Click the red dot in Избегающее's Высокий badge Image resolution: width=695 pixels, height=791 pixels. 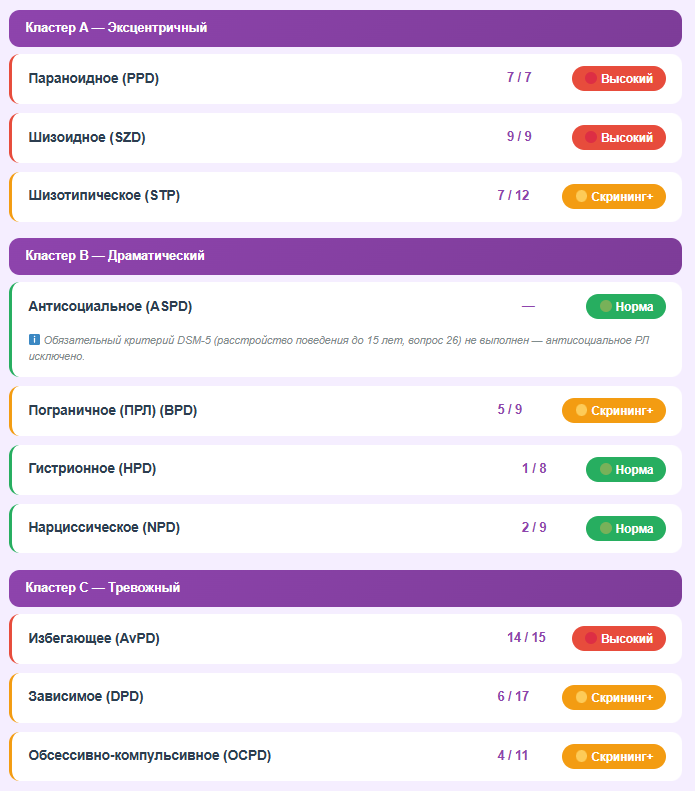(x=590, y=638)
